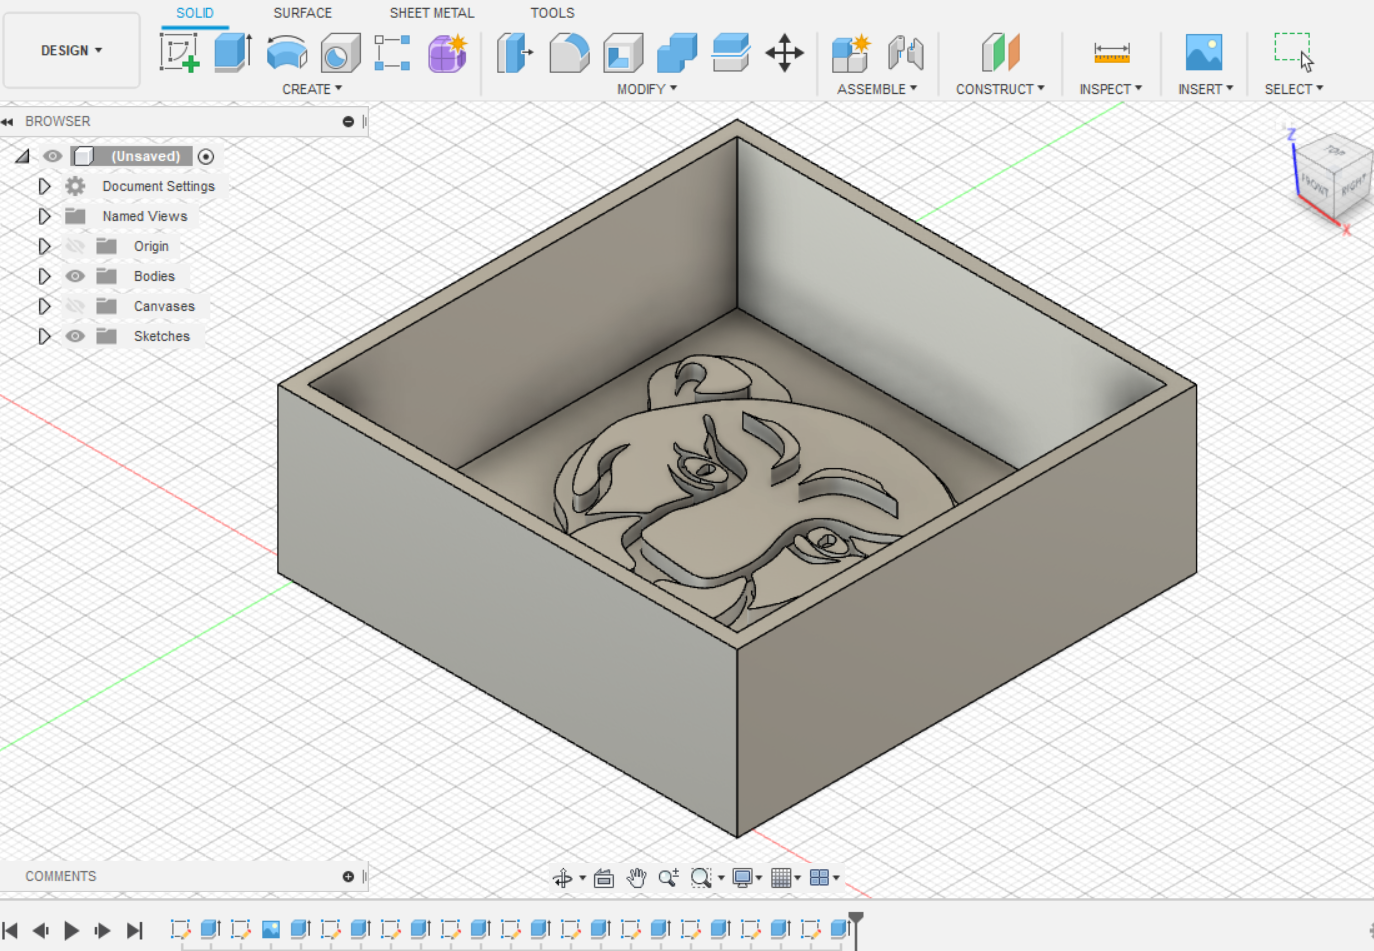The width and height of the screenshot is (1374, 951).
Task: Select the Create Form tool
Action: coord(447,52)
